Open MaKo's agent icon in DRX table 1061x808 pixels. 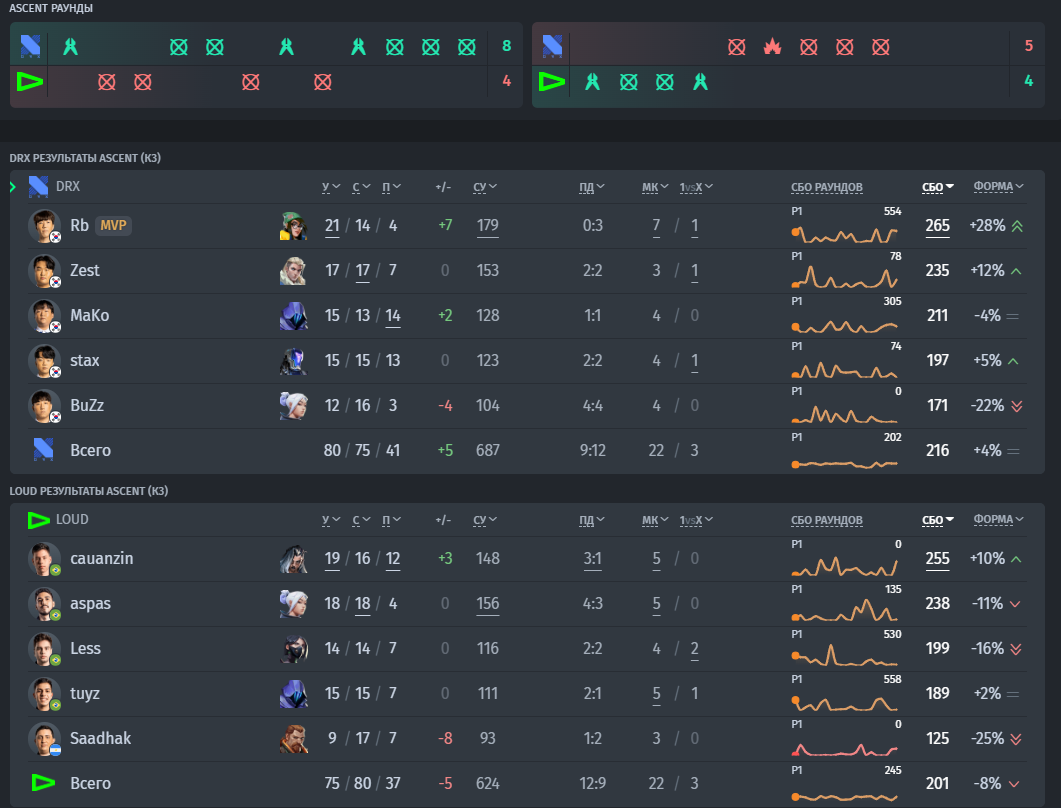[x=294, y=316]
